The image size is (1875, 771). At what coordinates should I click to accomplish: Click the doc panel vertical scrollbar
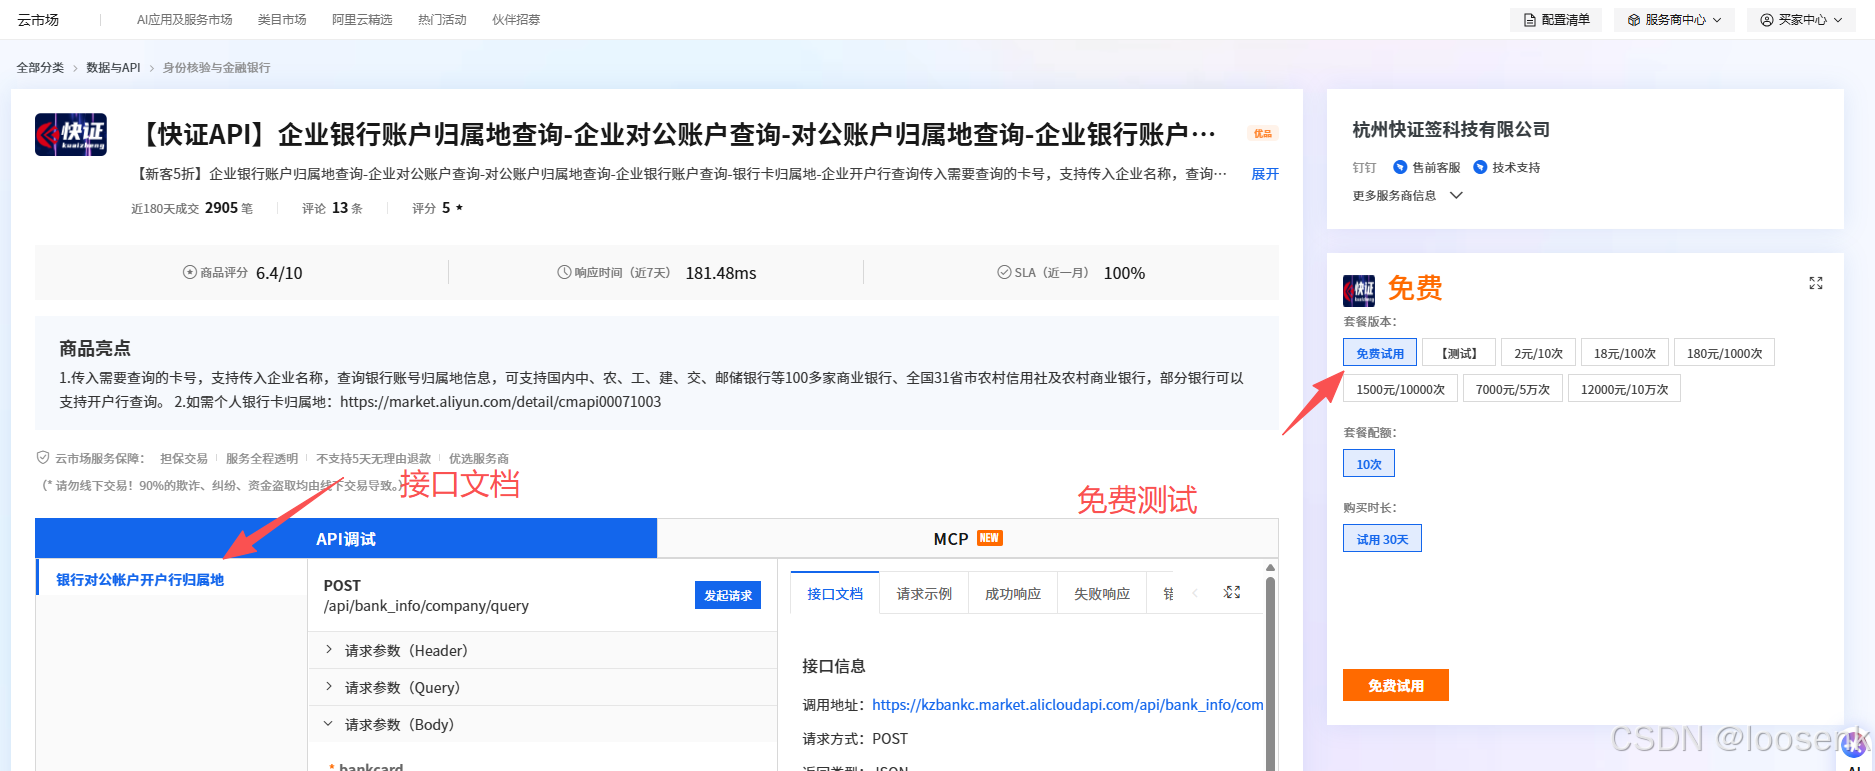[x=1271, y=672]
